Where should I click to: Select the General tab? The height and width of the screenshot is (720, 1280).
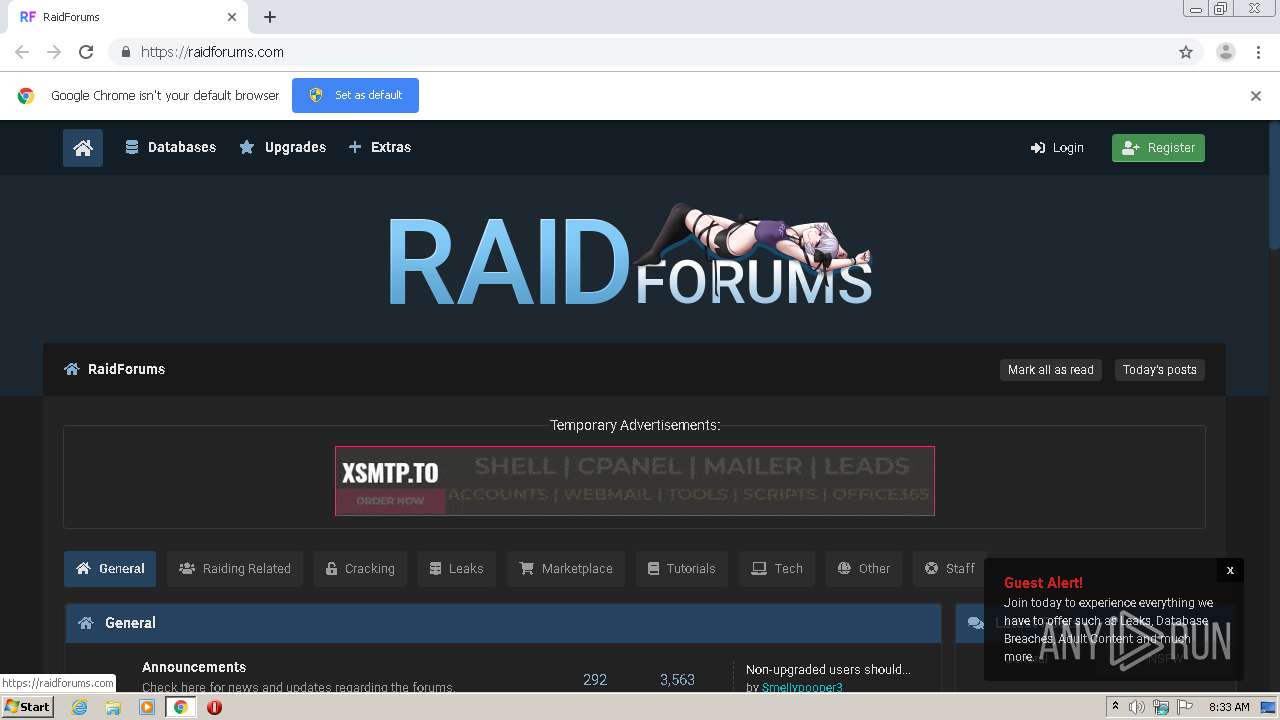[110, 568]
